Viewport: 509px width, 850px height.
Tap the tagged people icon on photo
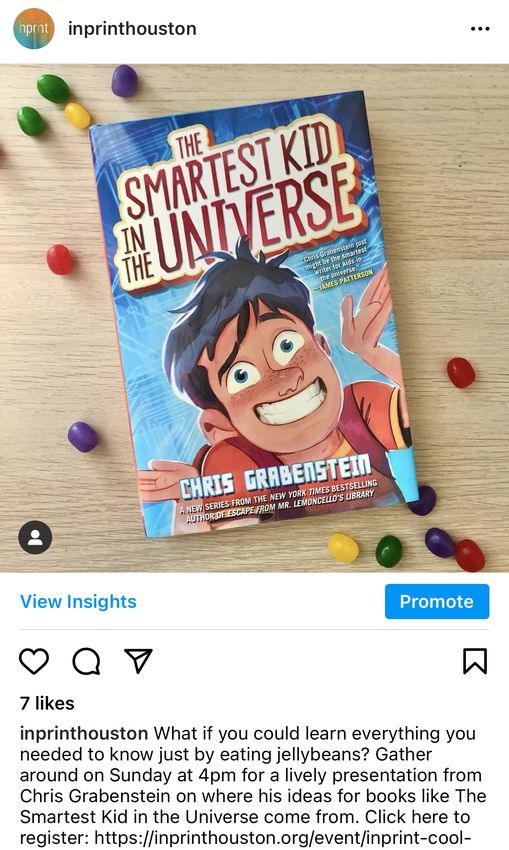(35, 537)
